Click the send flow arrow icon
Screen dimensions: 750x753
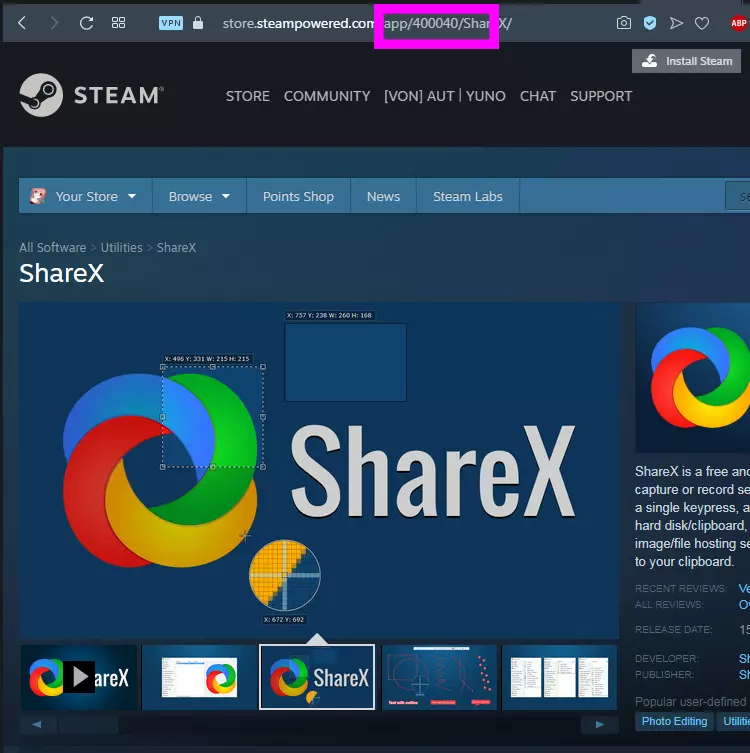click(x=676, y=23)
